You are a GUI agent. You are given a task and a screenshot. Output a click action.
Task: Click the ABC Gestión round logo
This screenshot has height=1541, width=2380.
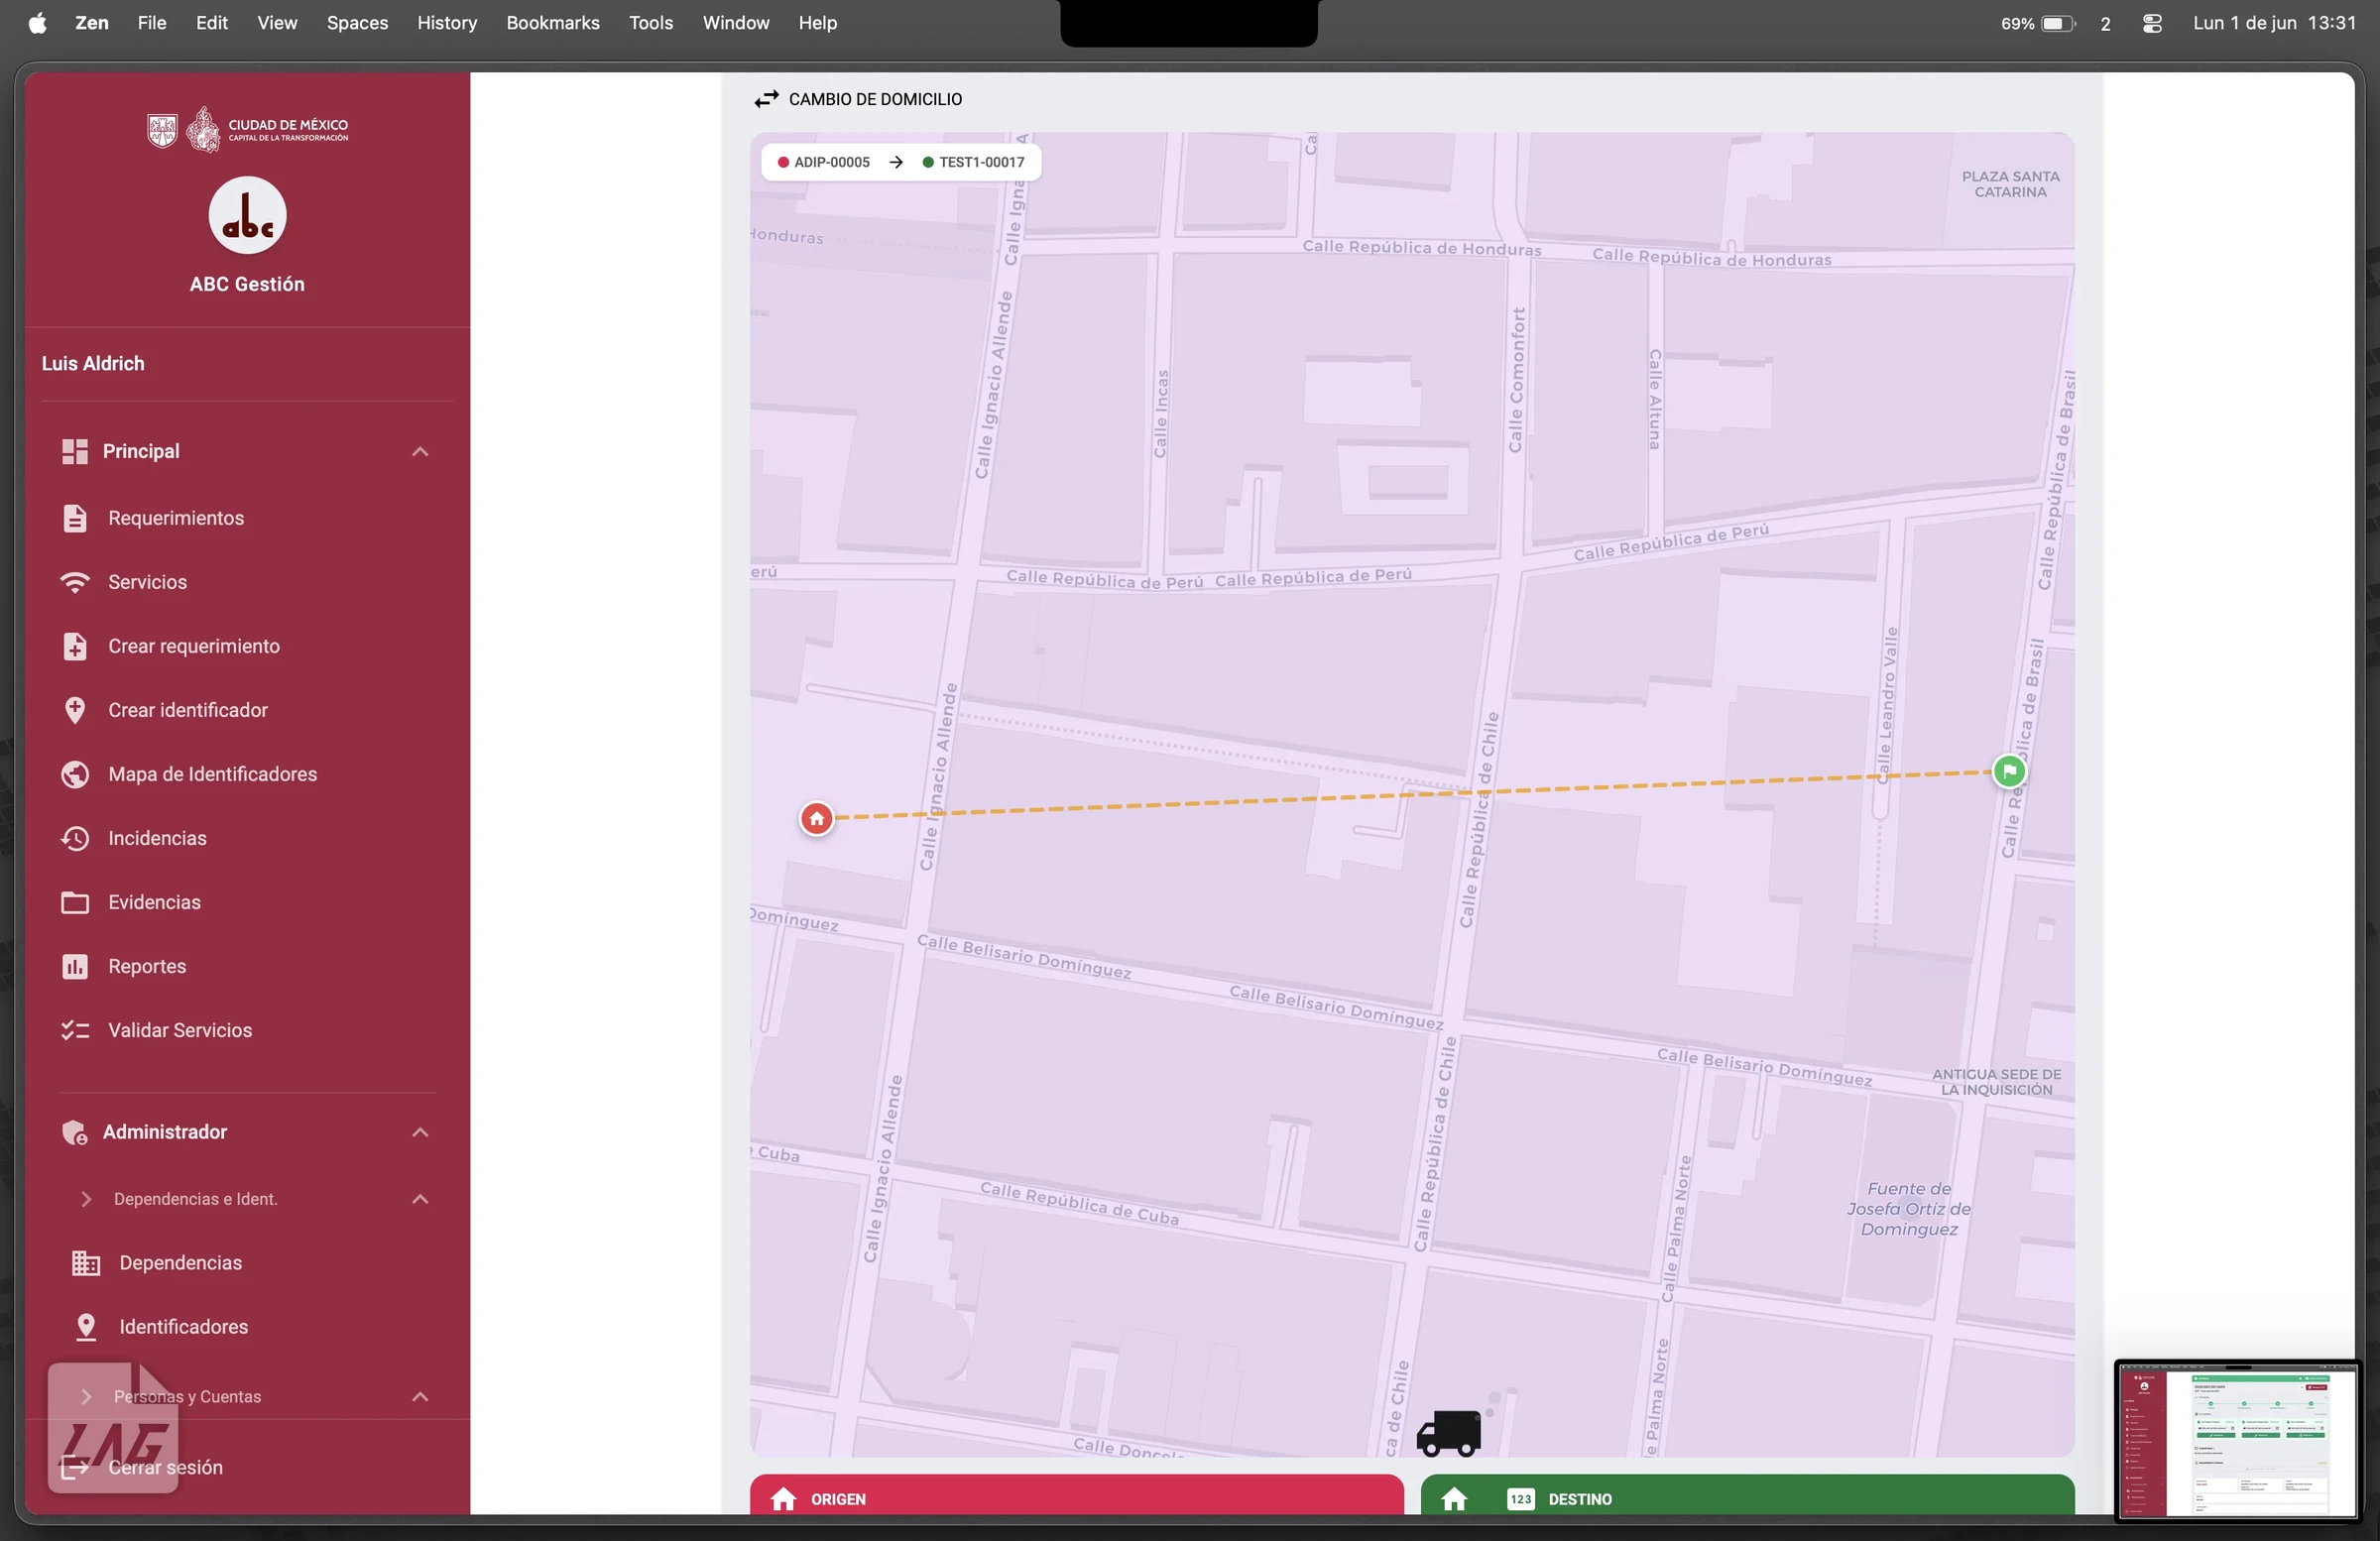click(247, 216)
